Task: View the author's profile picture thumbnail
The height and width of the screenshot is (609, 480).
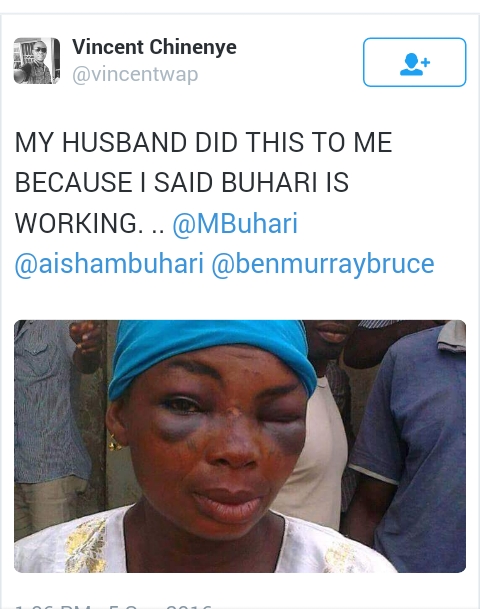Action: (x=37, y=61)
